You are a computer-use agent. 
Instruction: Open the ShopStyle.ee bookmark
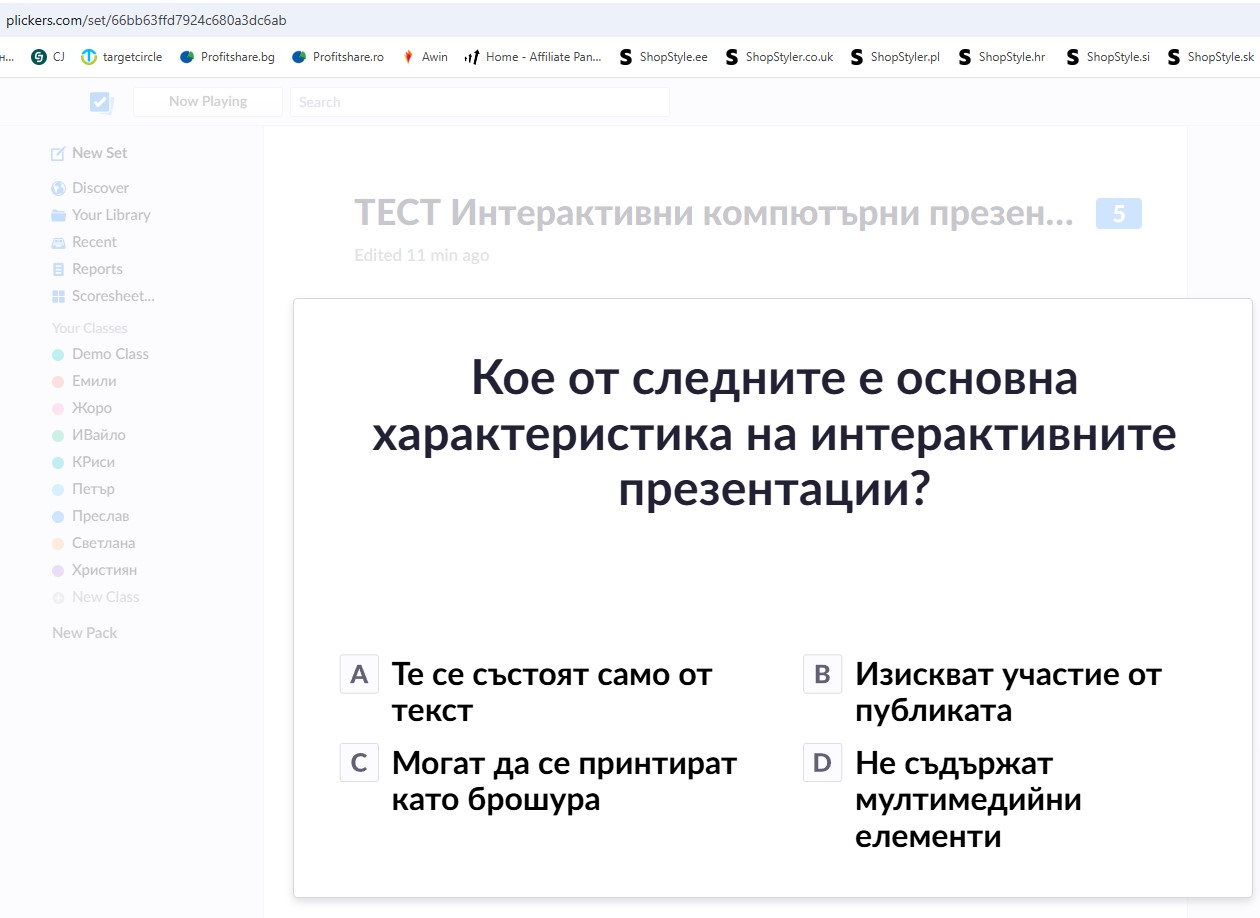(663, 57)
